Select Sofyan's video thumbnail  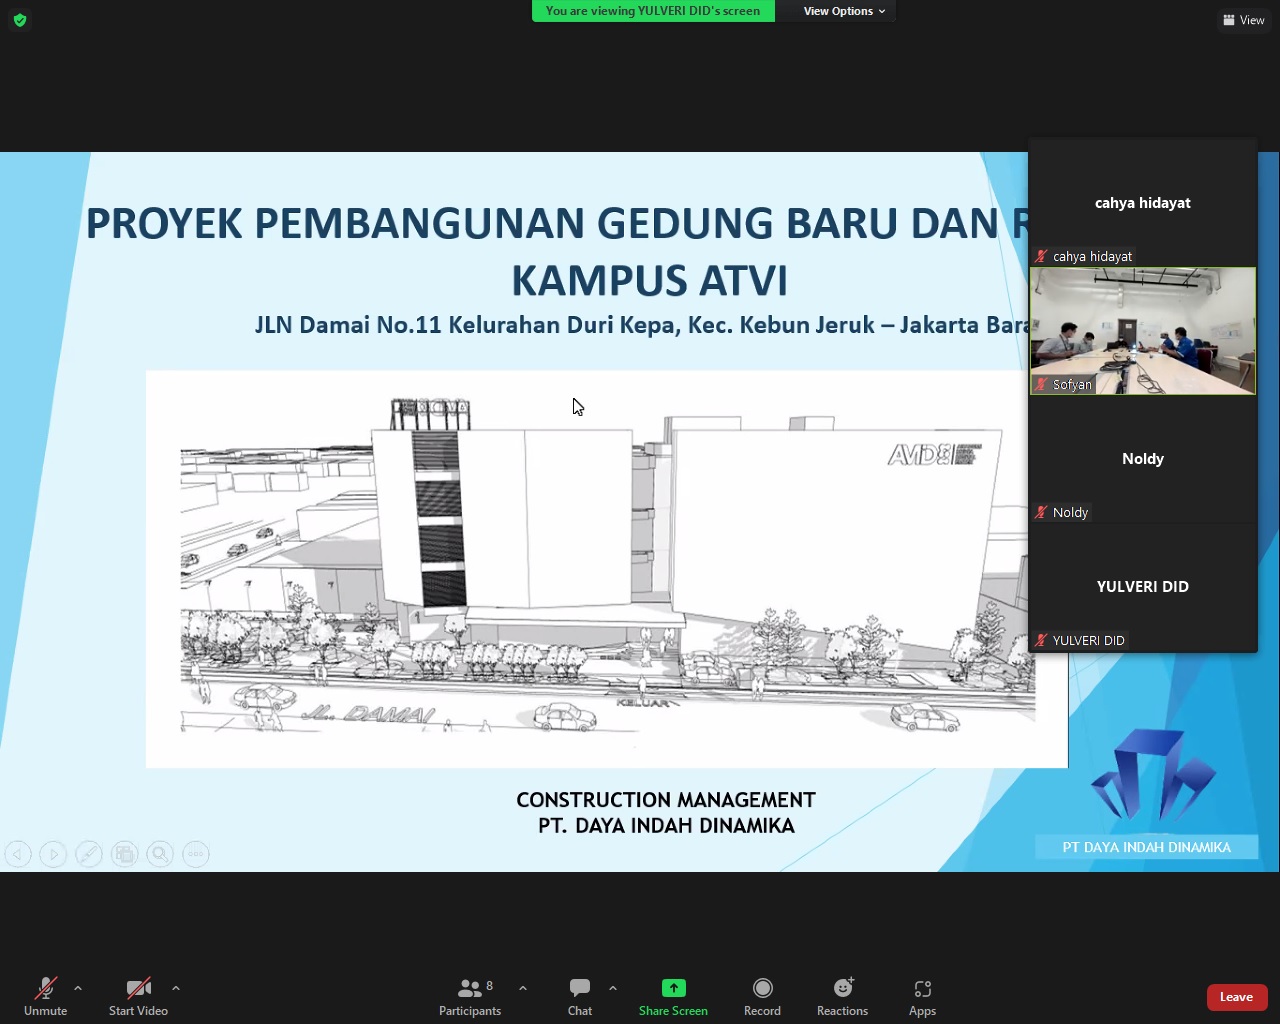click(x=1142, y=330)
